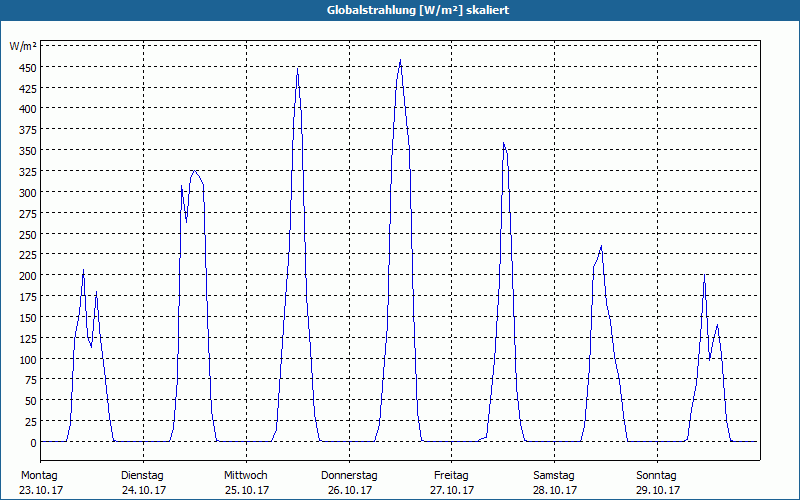Click Sunday's peak near 200

point(705,276)
